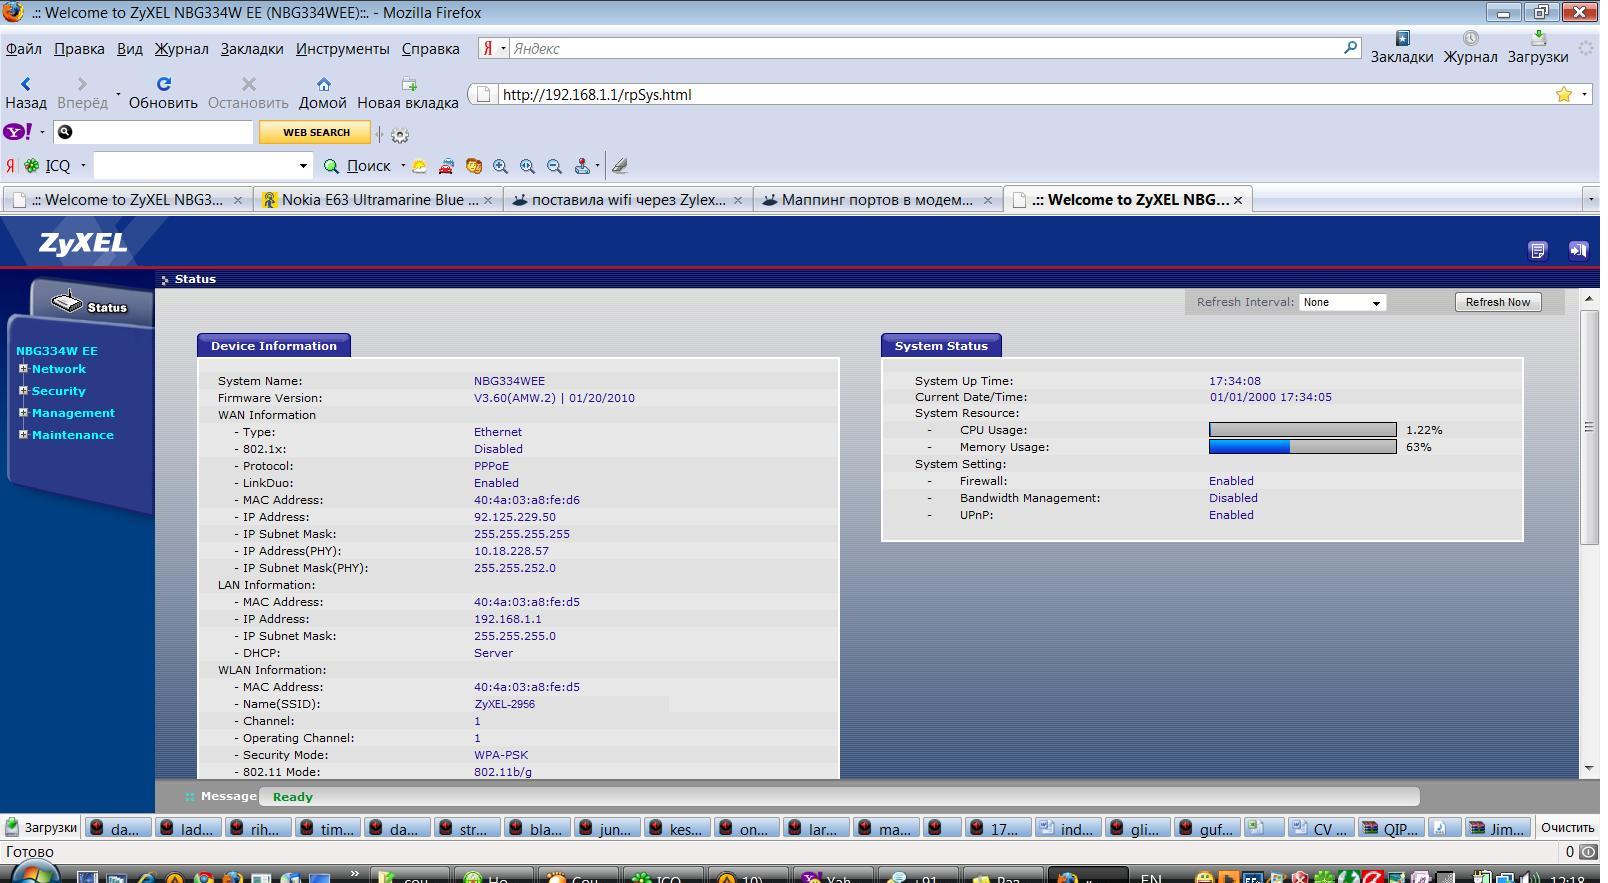Click the magnifier in the Яндекс search box
Screen dimensions: 1608x883
pyautogui.click(x=1350, y=47)
